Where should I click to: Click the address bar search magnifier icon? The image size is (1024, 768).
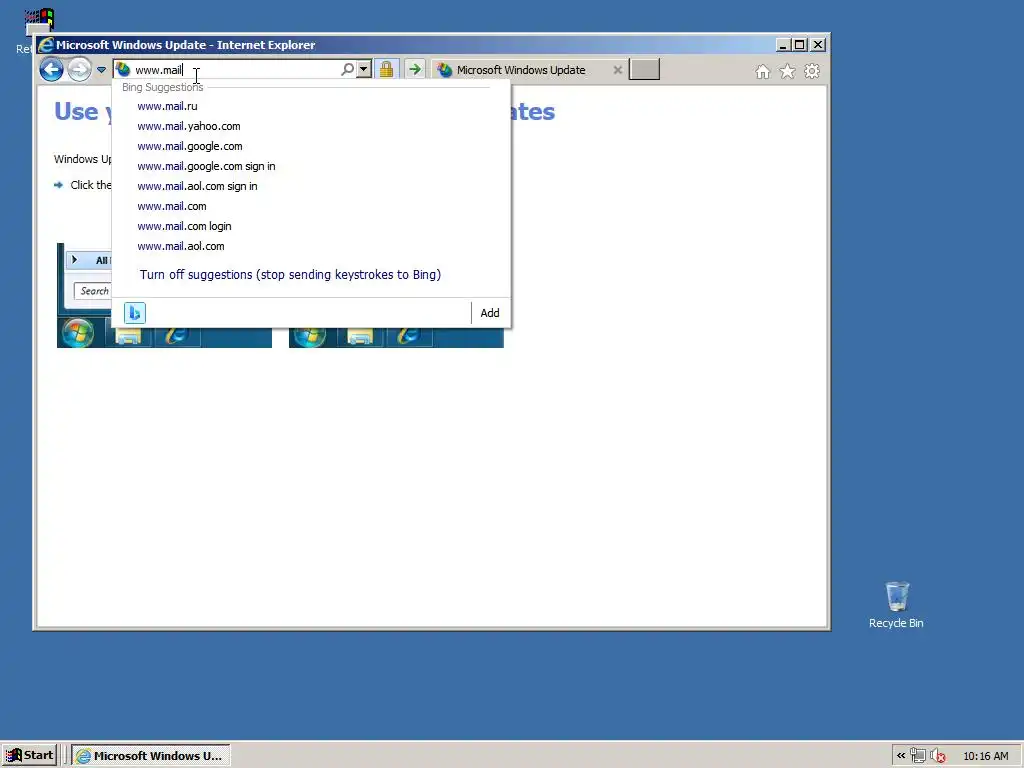347,69
